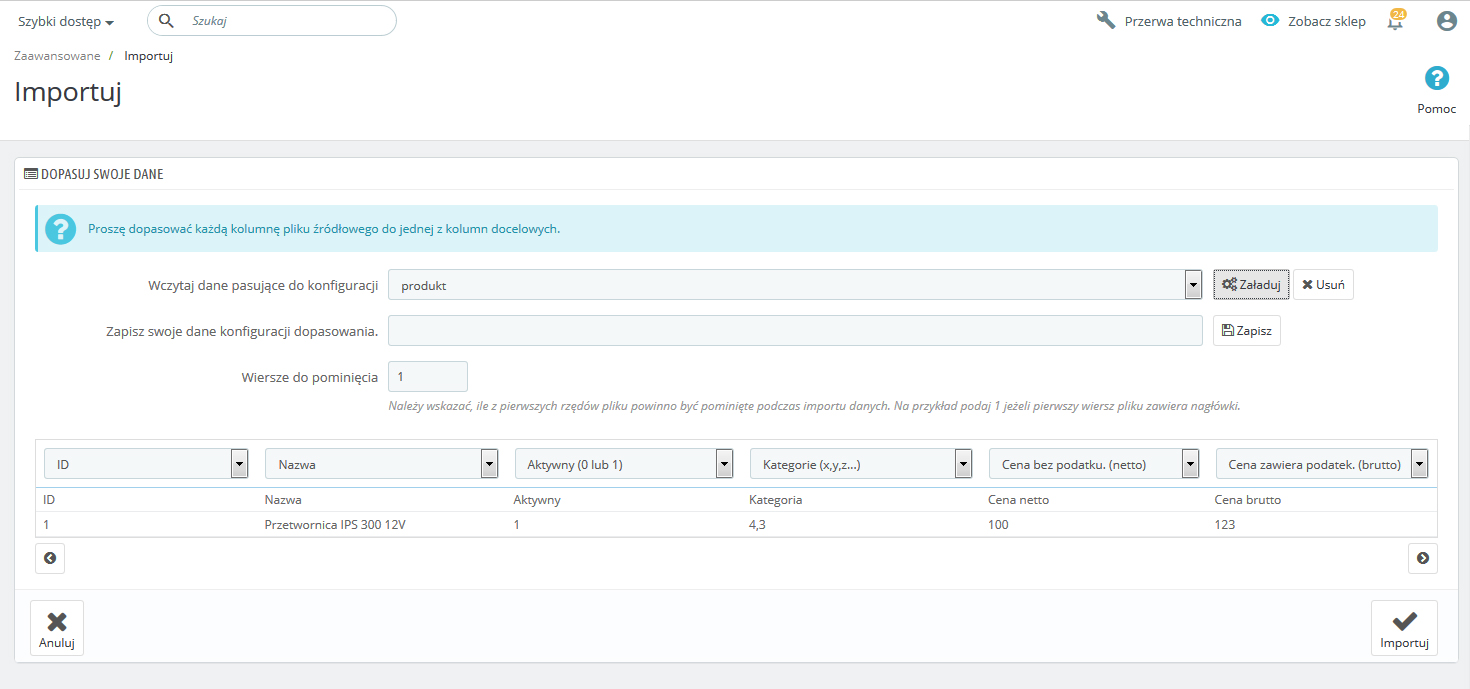The height and width of the screenshot is (689, 1470).
Task: Go to Zaawansowane breadcrumb
Action: [x=57, y=56]
